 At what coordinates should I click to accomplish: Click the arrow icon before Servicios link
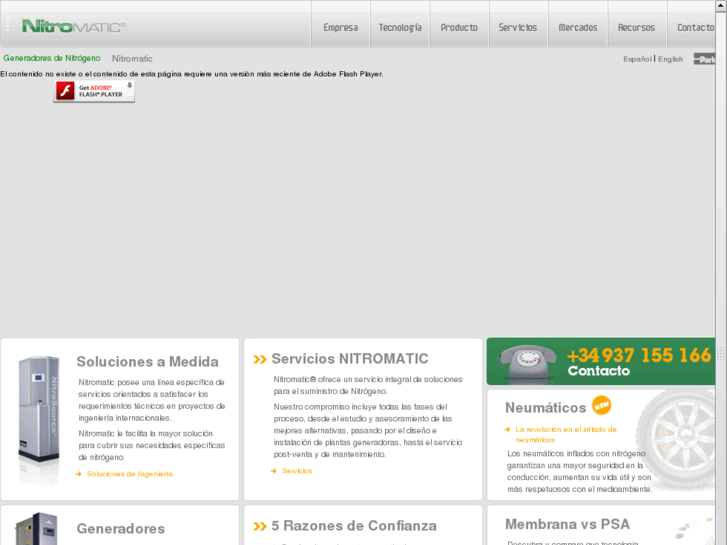click(274, 471)
